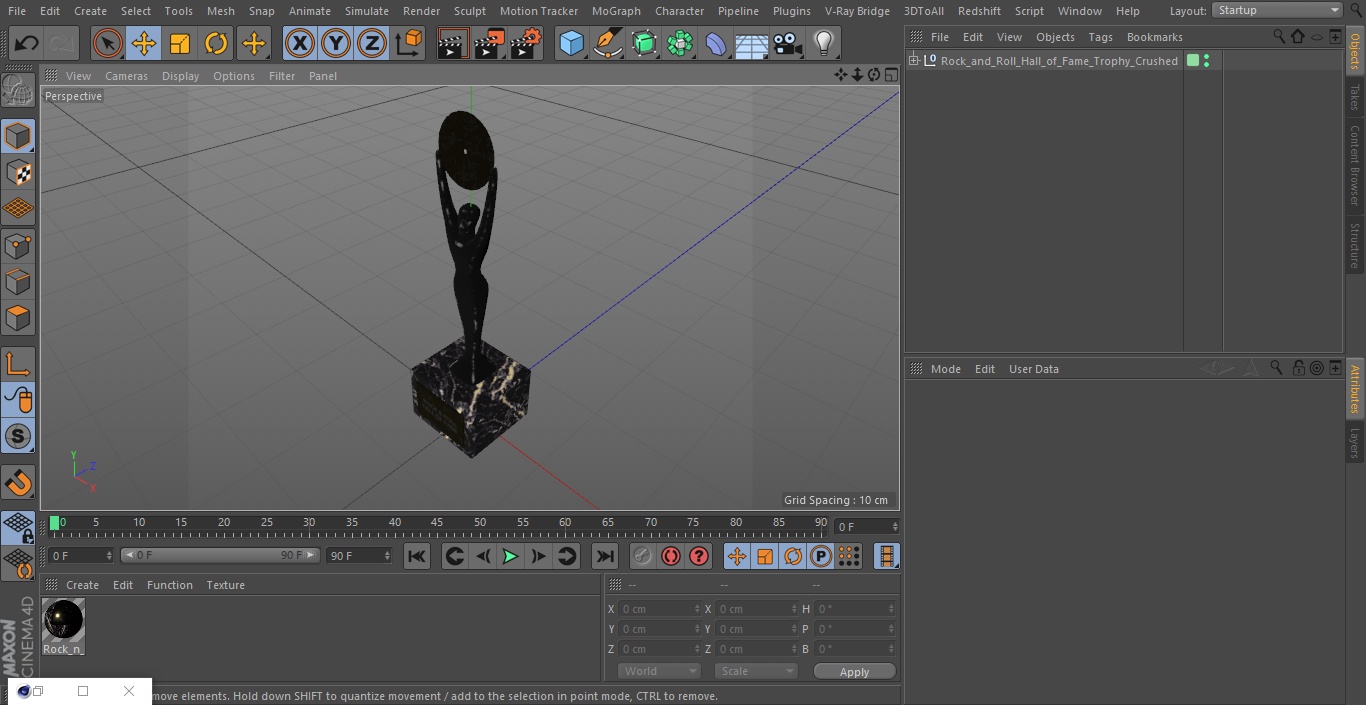This screenshot has height=705, width=1366.
Task: Switch to Points mode
Action: point(18,245)
